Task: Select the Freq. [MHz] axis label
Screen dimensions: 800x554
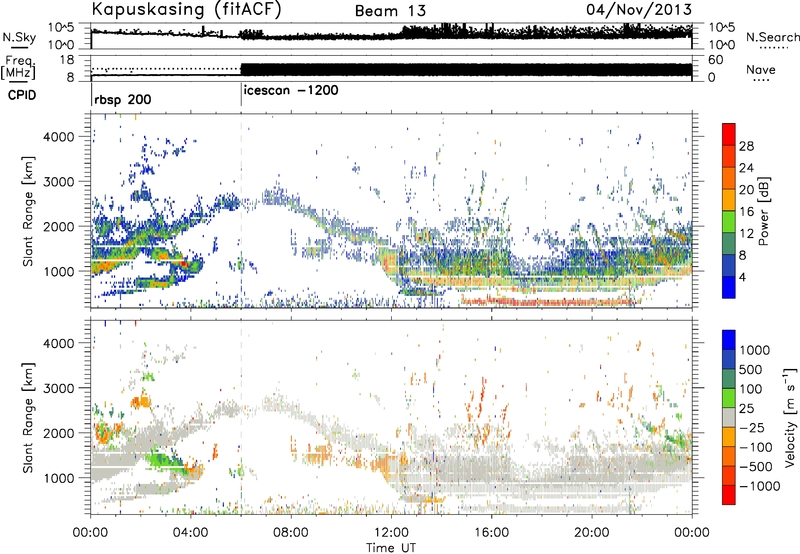Action: (x=19, y=67)
